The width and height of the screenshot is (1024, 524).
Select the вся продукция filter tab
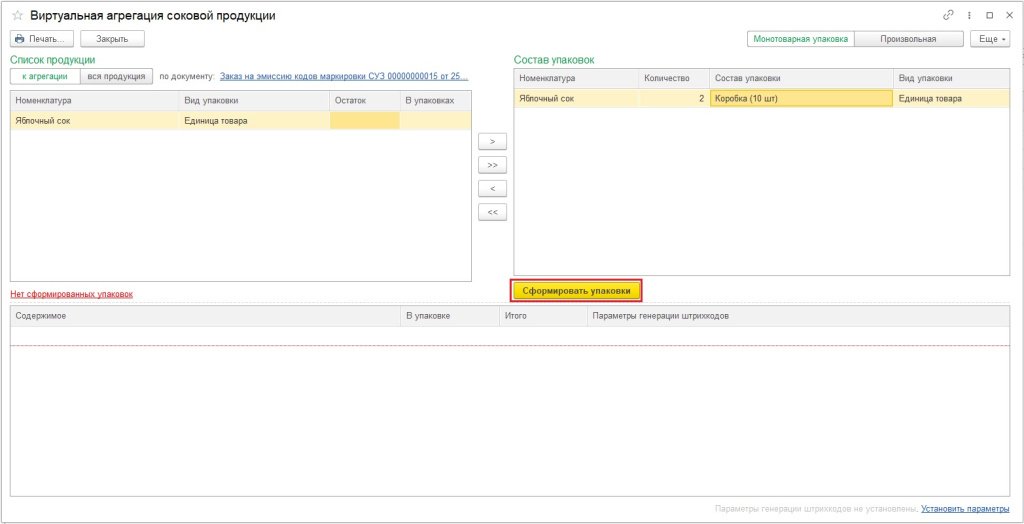click(117, 76)
